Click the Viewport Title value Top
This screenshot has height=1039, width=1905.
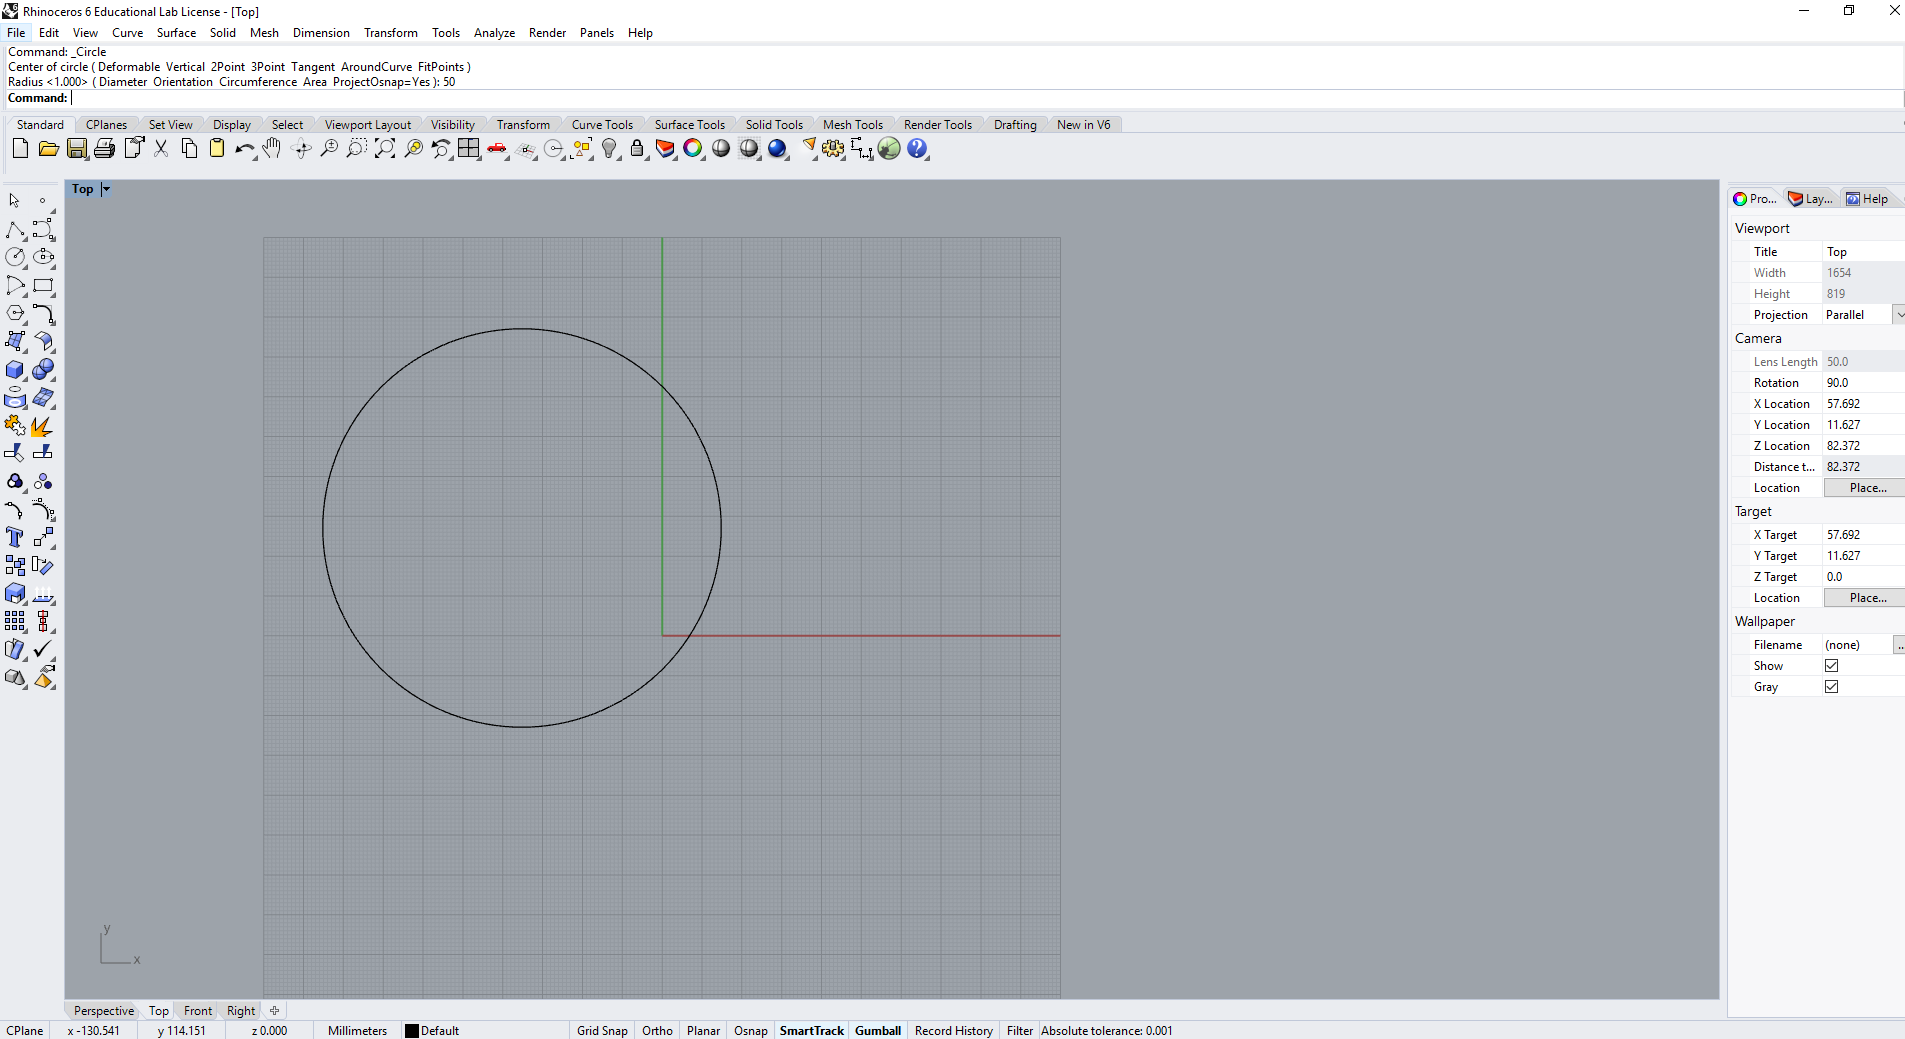[1864, 252]
